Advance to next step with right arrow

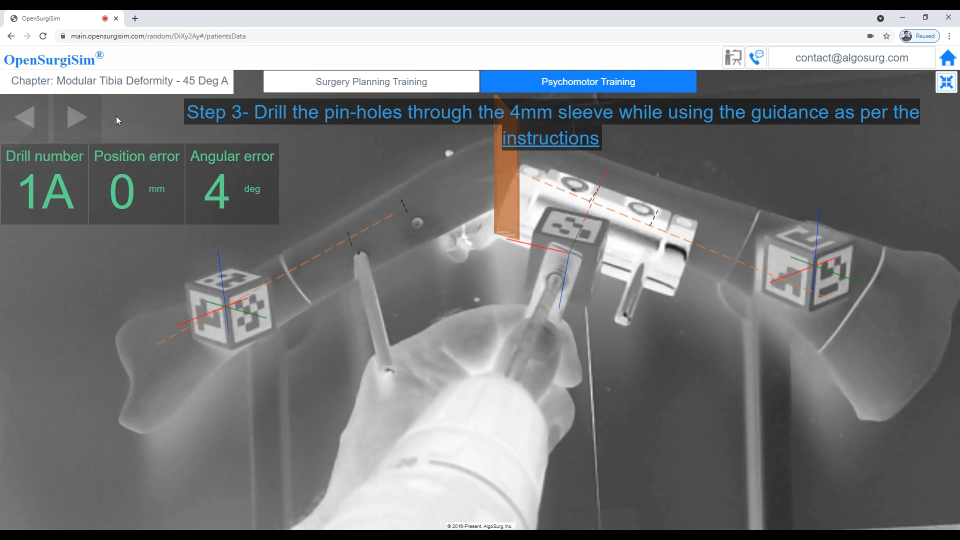tap(77, 117)
